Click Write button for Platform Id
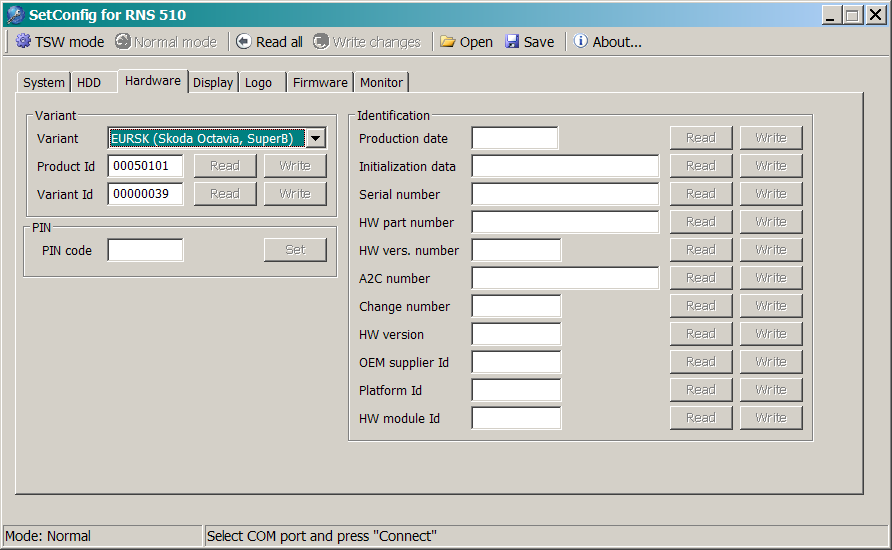The image size is (892, 550). pos(771,390)
